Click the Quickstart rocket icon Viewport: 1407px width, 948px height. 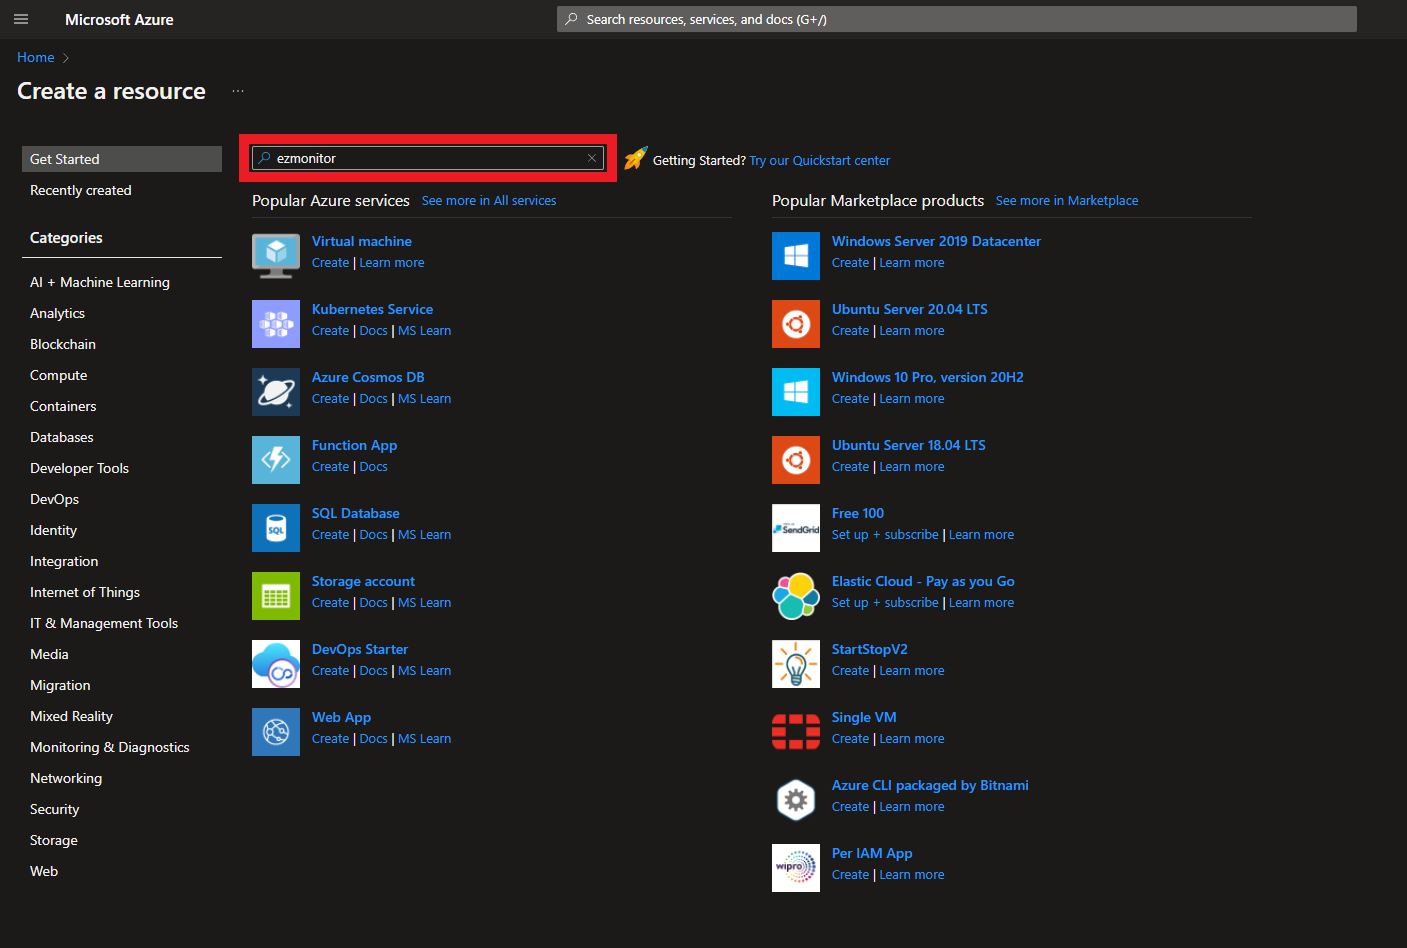coord(636,158)
